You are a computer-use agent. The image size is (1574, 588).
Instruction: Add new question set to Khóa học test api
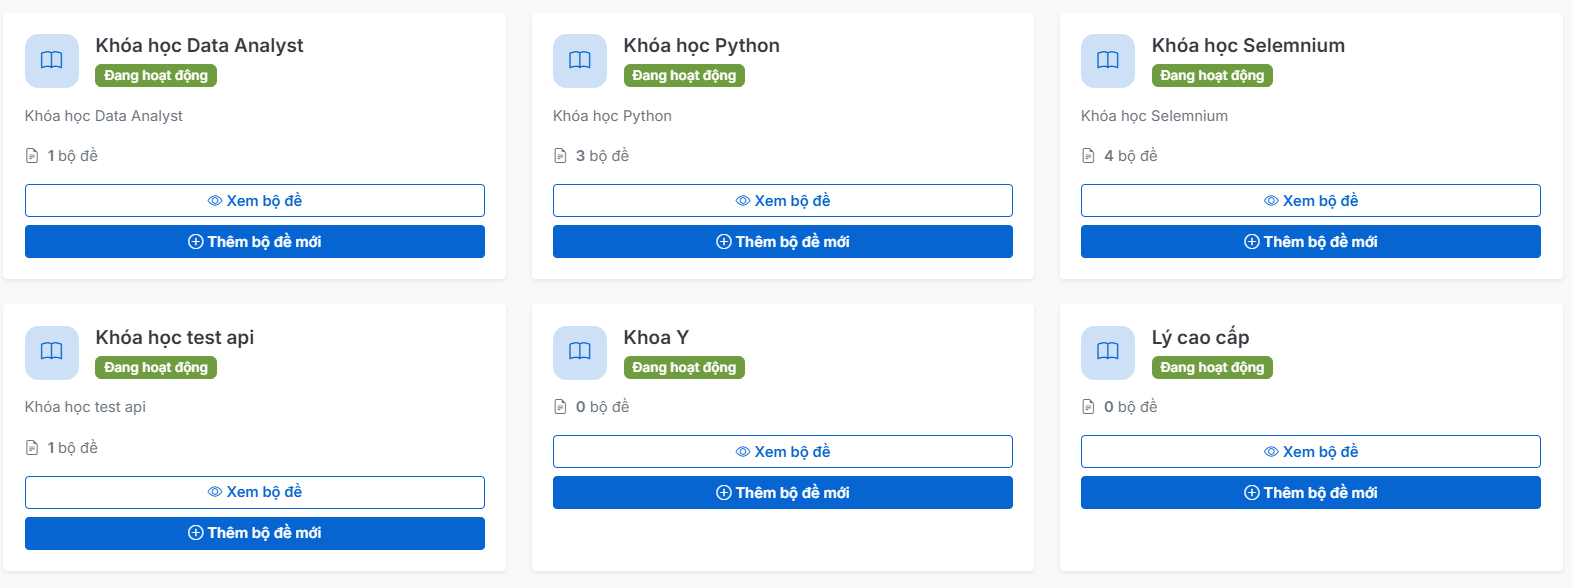255,533
